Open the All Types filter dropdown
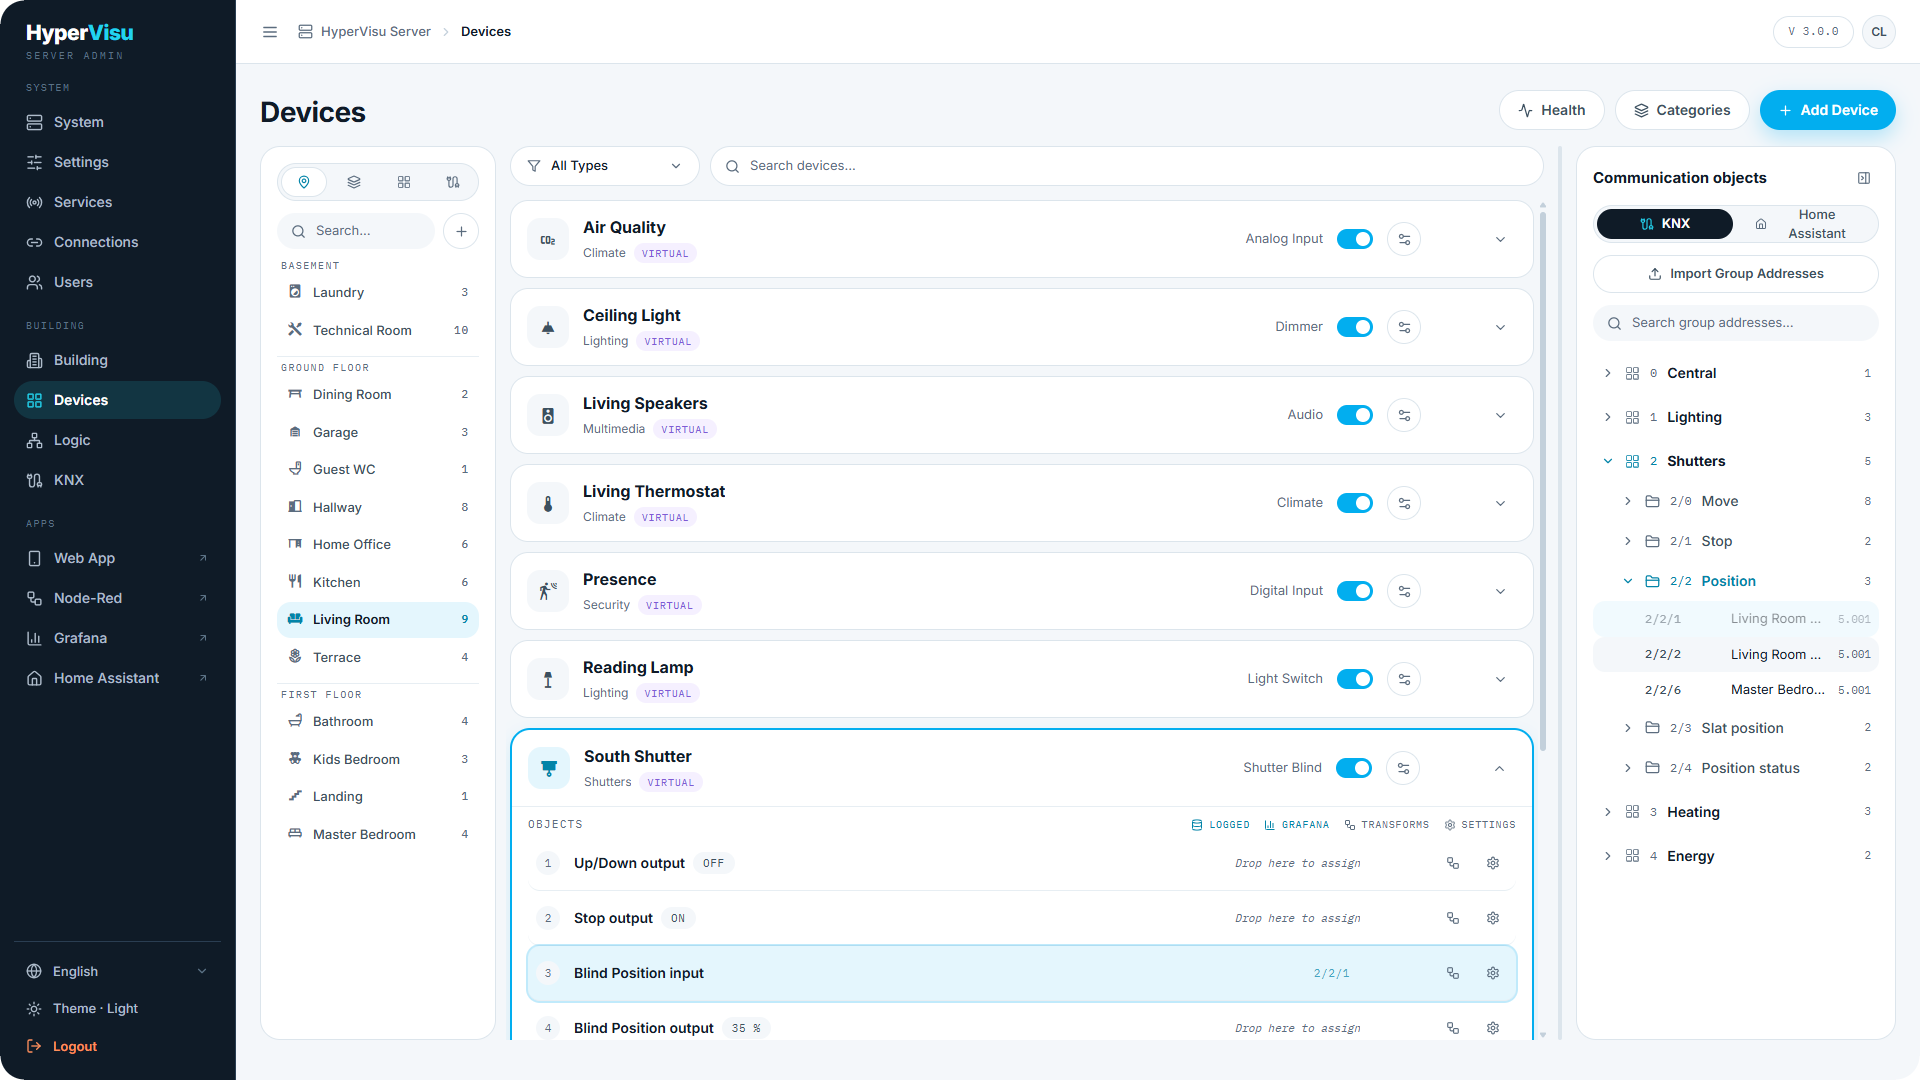 pos(604,166)
